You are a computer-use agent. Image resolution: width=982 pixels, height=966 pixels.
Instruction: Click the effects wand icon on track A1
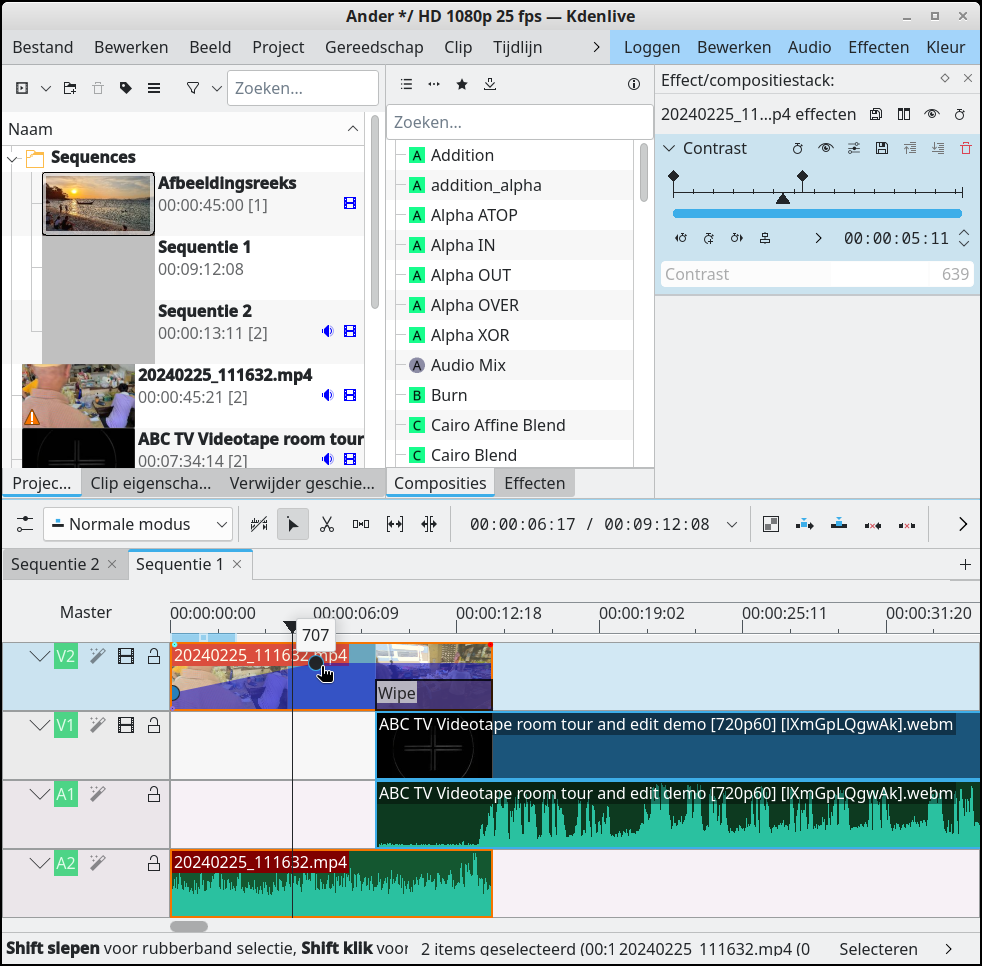[97, 794]
